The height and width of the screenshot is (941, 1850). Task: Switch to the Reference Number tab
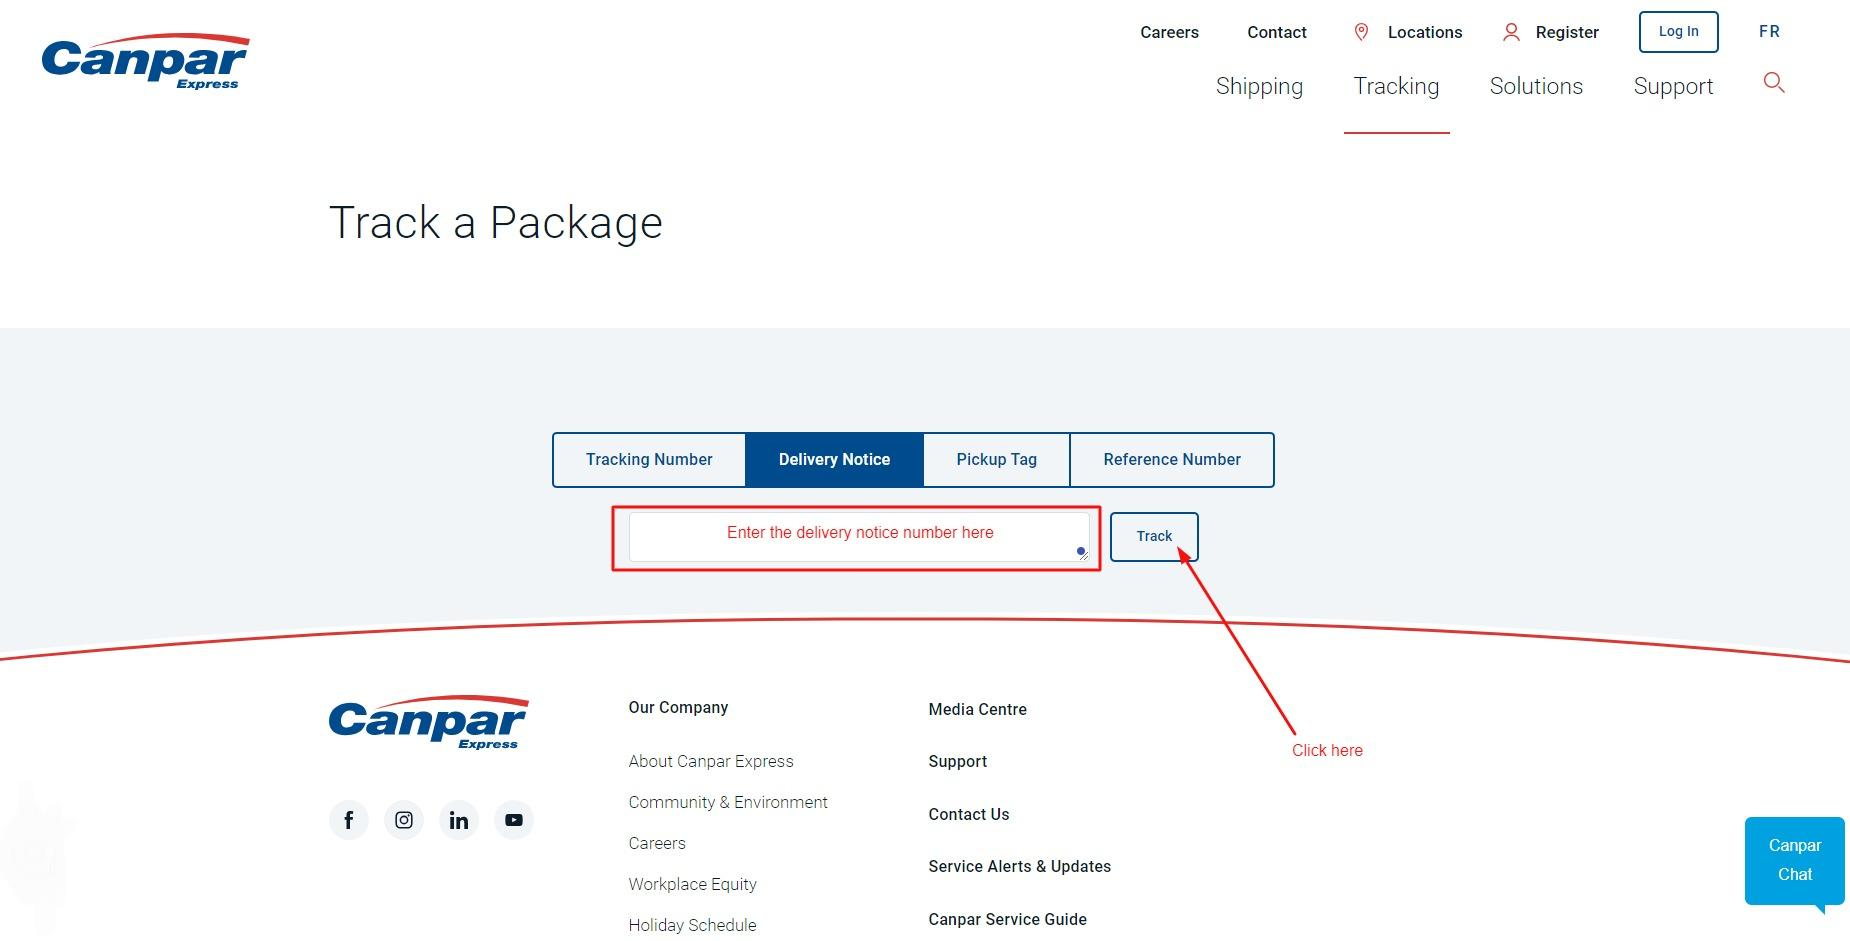pos(1172,460)
